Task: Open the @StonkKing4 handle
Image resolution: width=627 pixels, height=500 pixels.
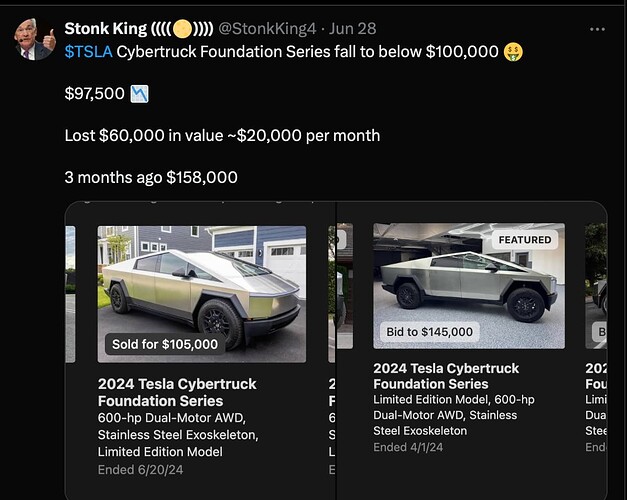Action: pyautogui.click(x=267, y=29)
